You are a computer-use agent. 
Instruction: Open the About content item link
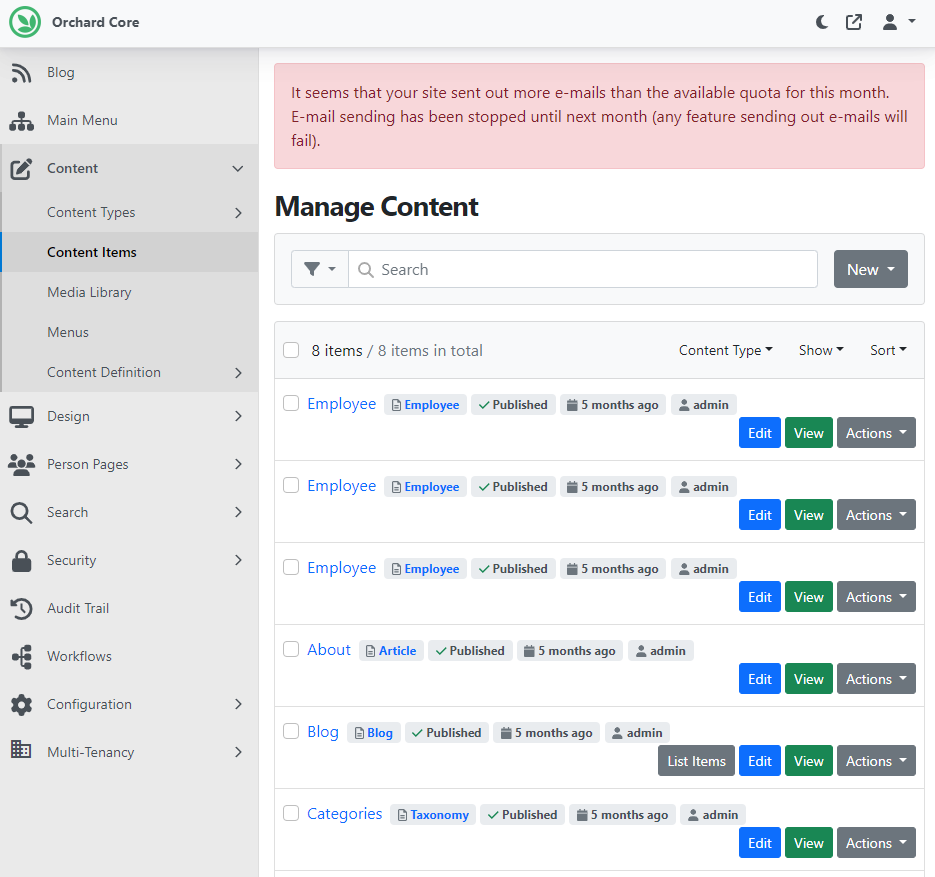(329, 650)
